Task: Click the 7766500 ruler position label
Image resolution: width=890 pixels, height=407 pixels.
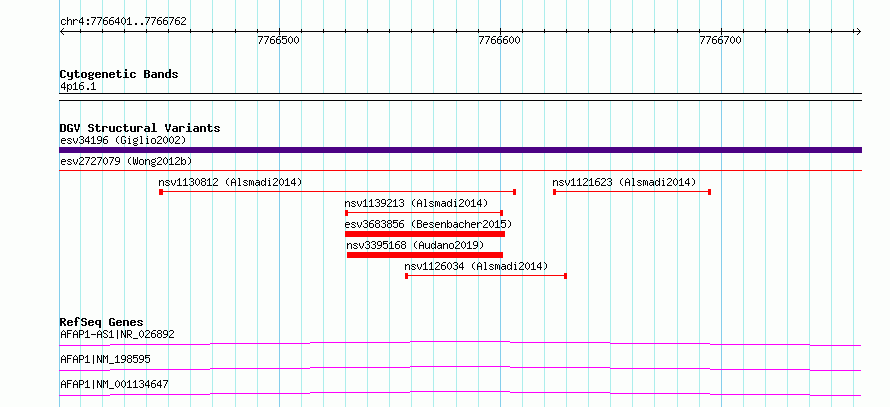Action: 279,41
